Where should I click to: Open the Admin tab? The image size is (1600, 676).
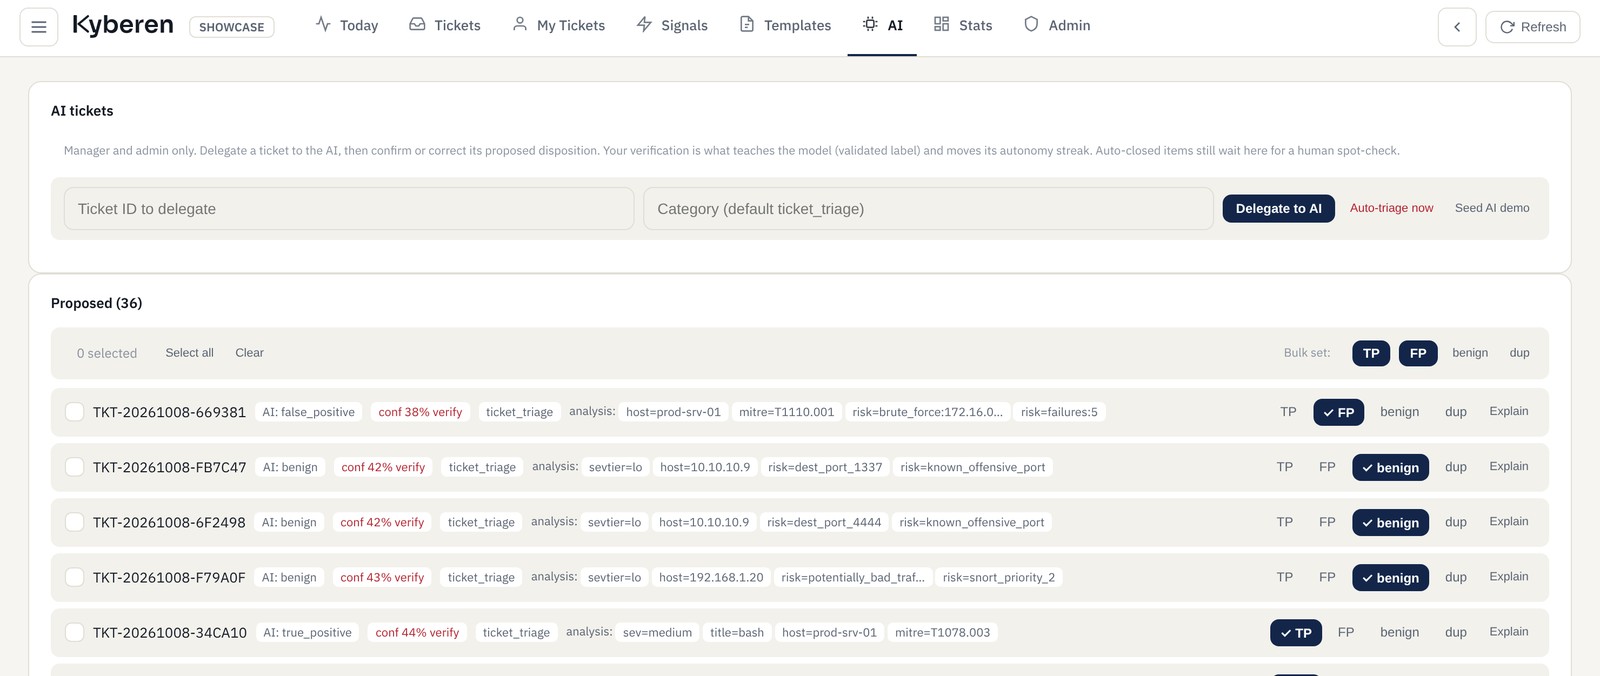pyautogui.click(x=1057, y=25)
